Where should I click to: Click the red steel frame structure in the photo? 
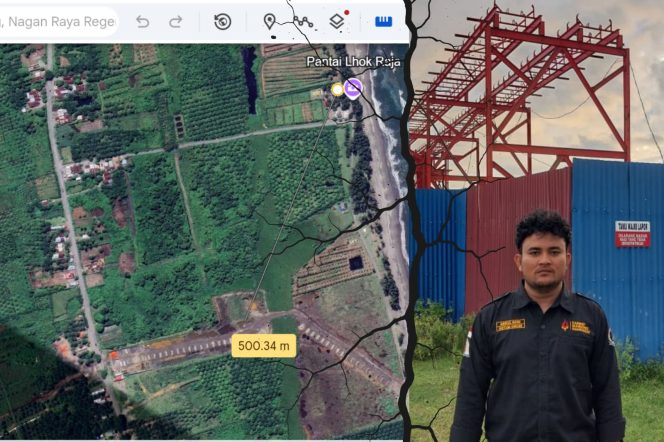[517, 97]
